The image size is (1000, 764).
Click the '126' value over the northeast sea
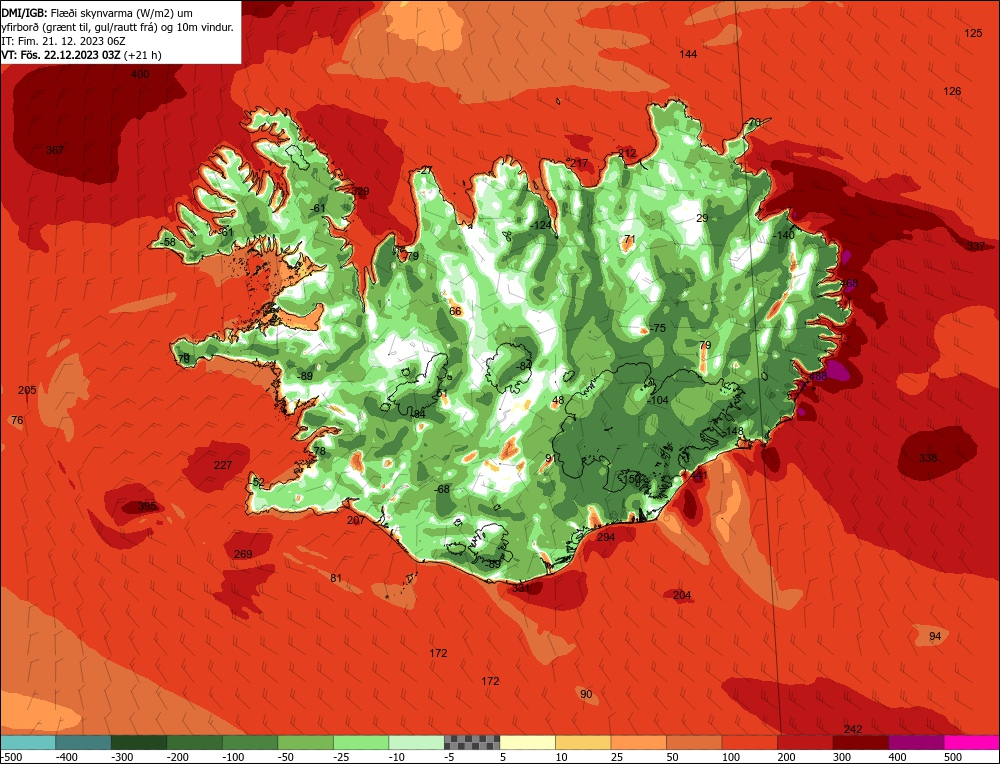(x=952, y=91)
